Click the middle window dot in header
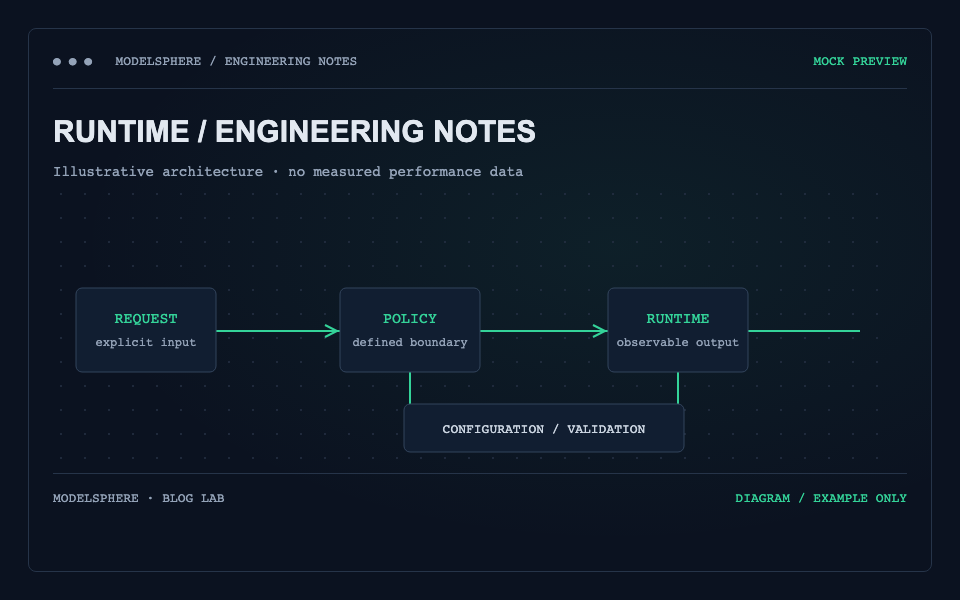This screenshot has height=600, width=960. coord(72,61)
